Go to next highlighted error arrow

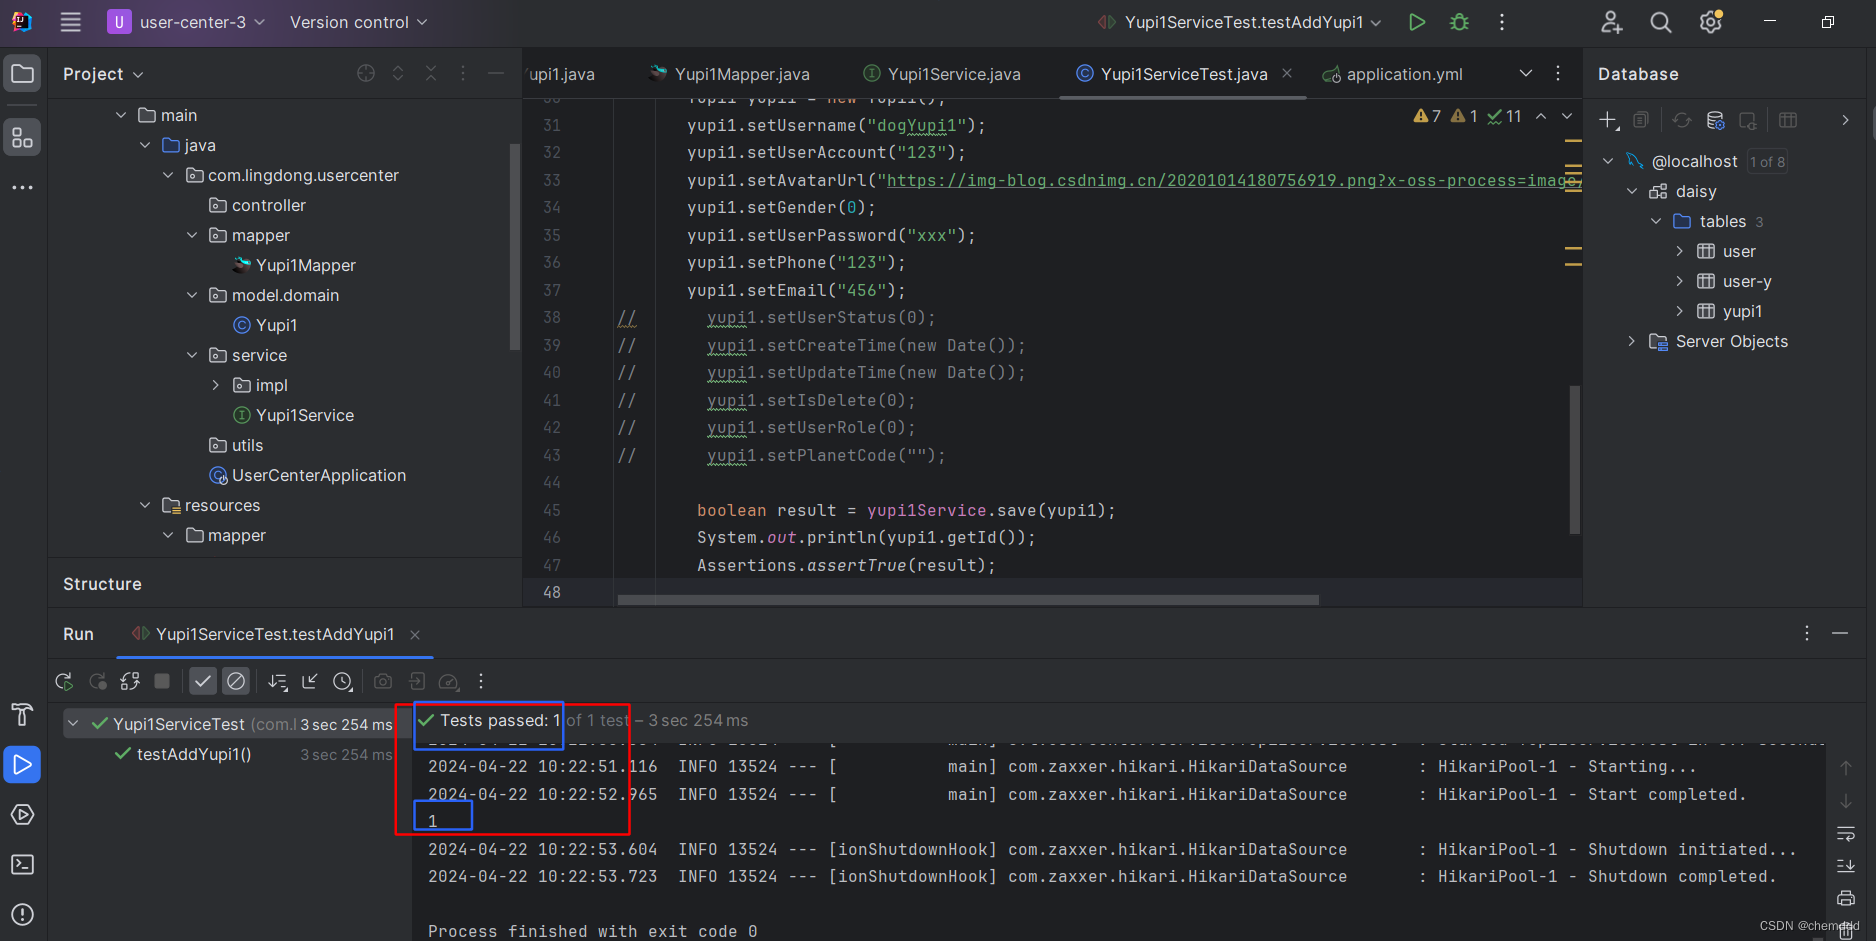[x=1567, y=116]
